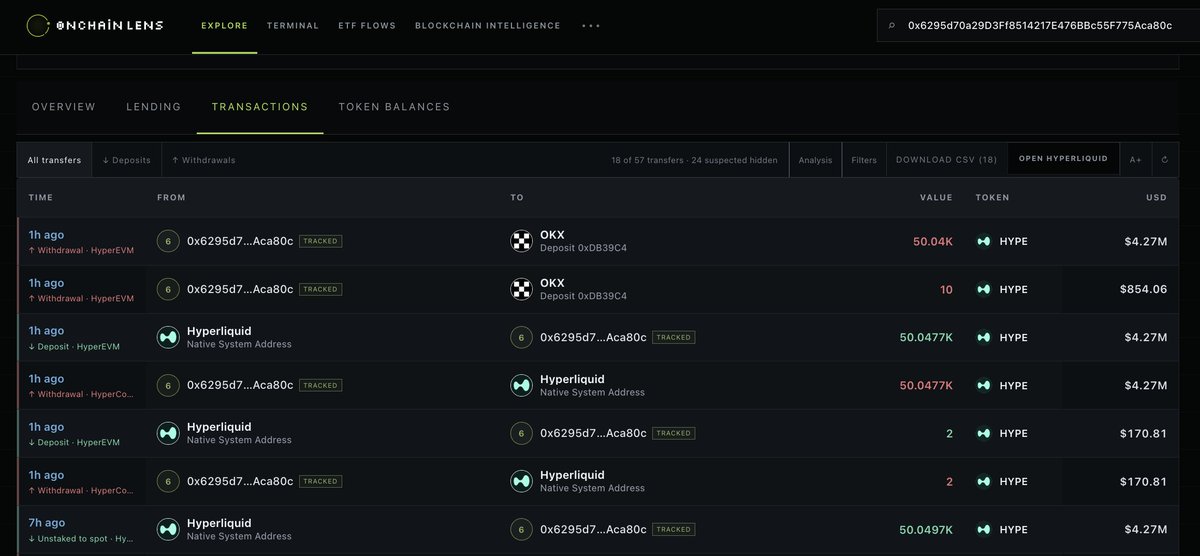Go to ETF Flows page
Viewport: 1200px width, 556px height.
[367, 25]
